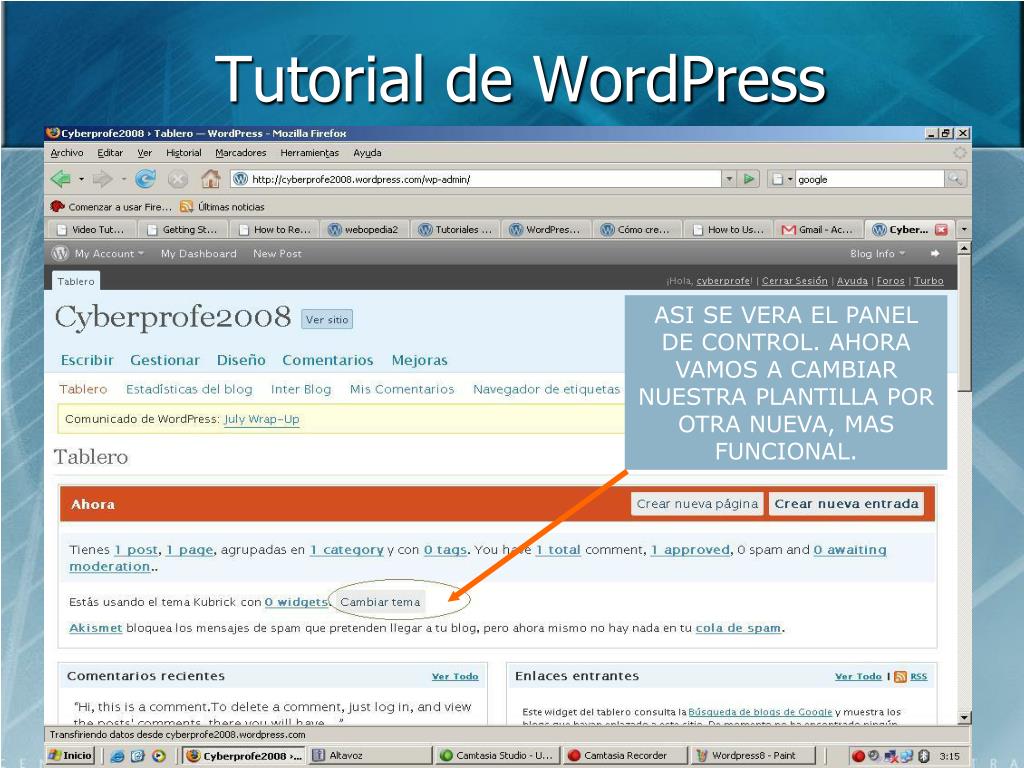Switch to the Getting St... tab
Image resolution: width=1024 pixels, height=768 pixels.
click(183, 230)
